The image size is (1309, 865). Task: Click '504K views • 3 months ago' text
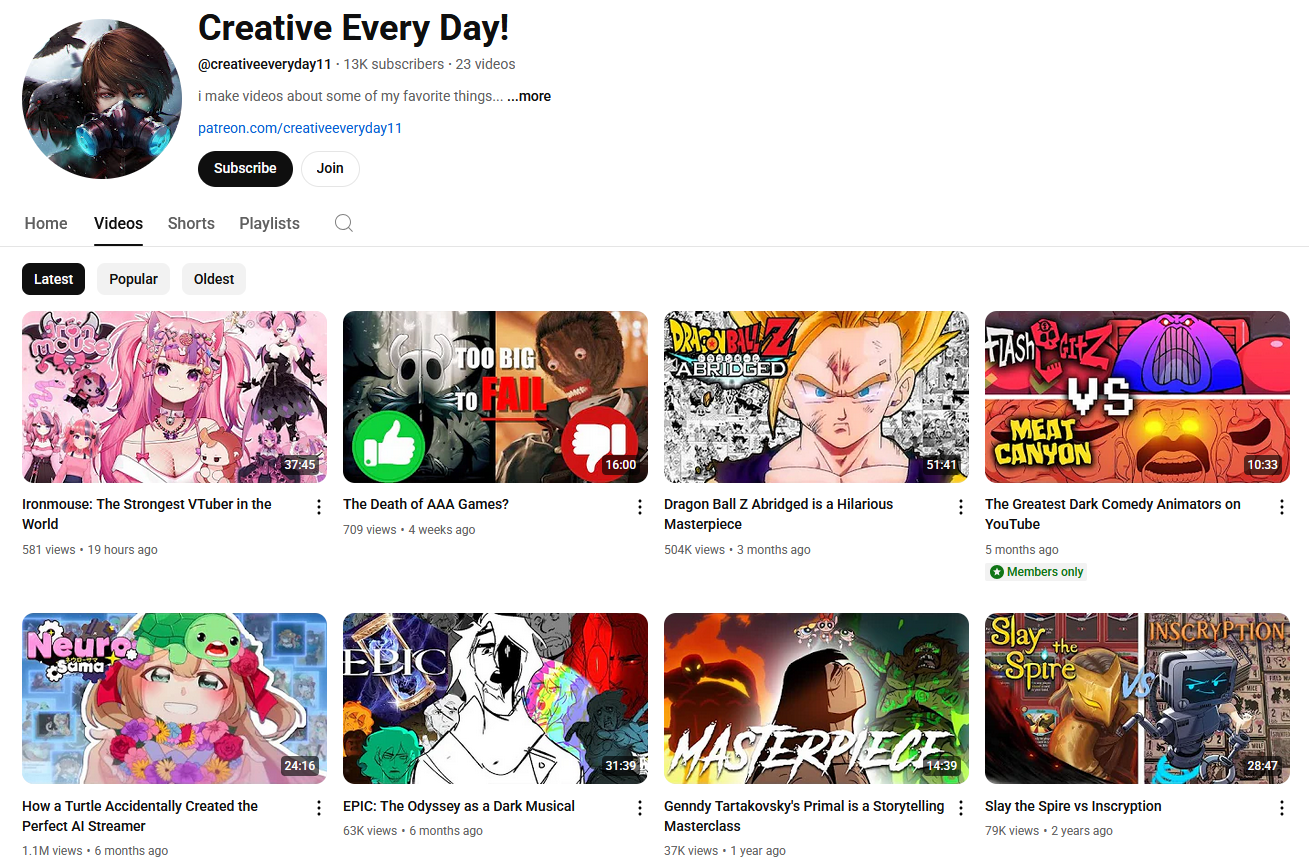point(737,550)
